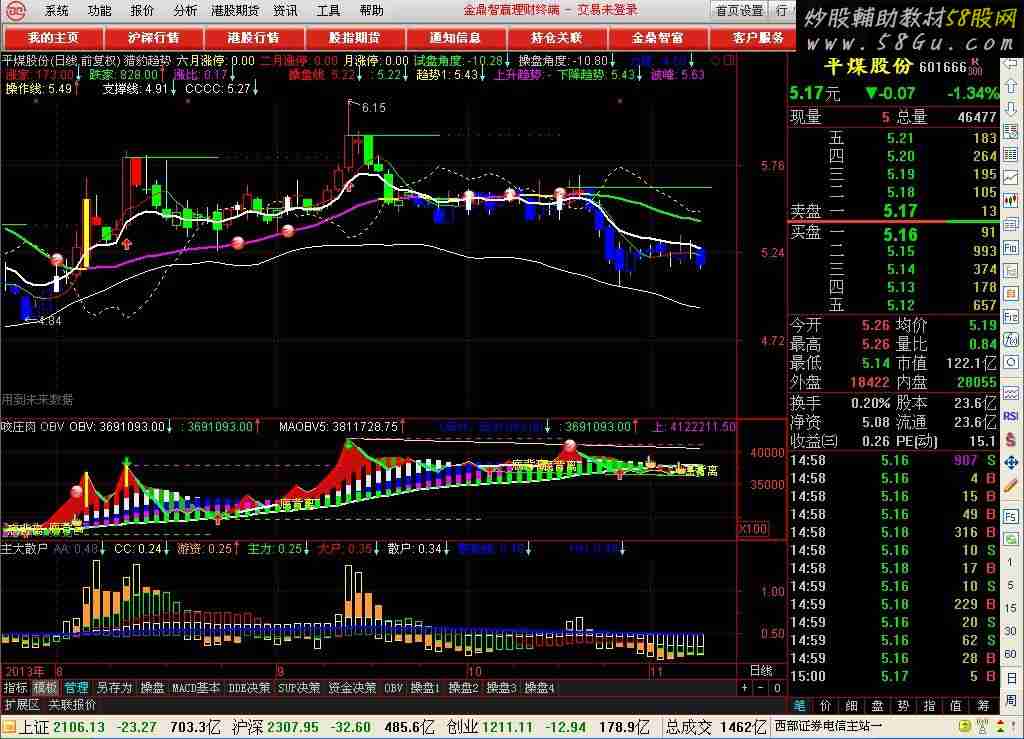Apply the DDE决策 template
Screen dimensions: 1024x739
click(249, 687)
